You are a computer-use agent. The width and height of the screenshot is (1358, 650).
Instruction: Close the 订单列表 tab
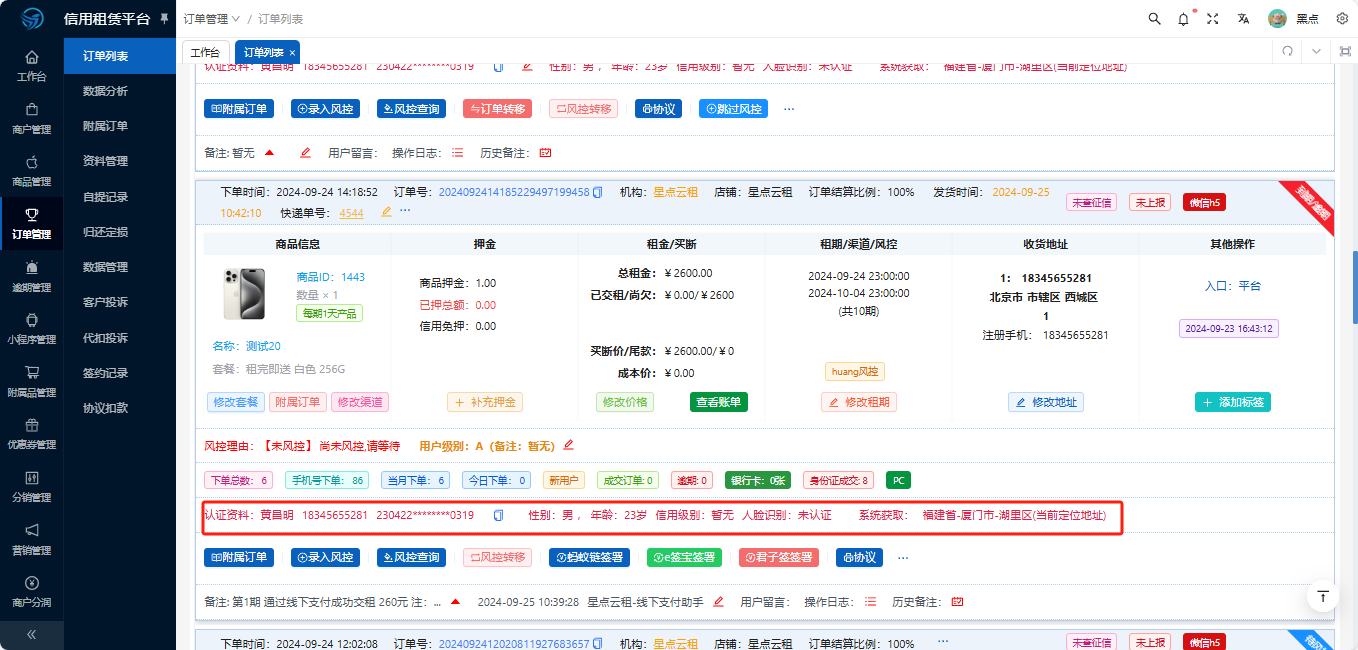click(x=292, y=52)
